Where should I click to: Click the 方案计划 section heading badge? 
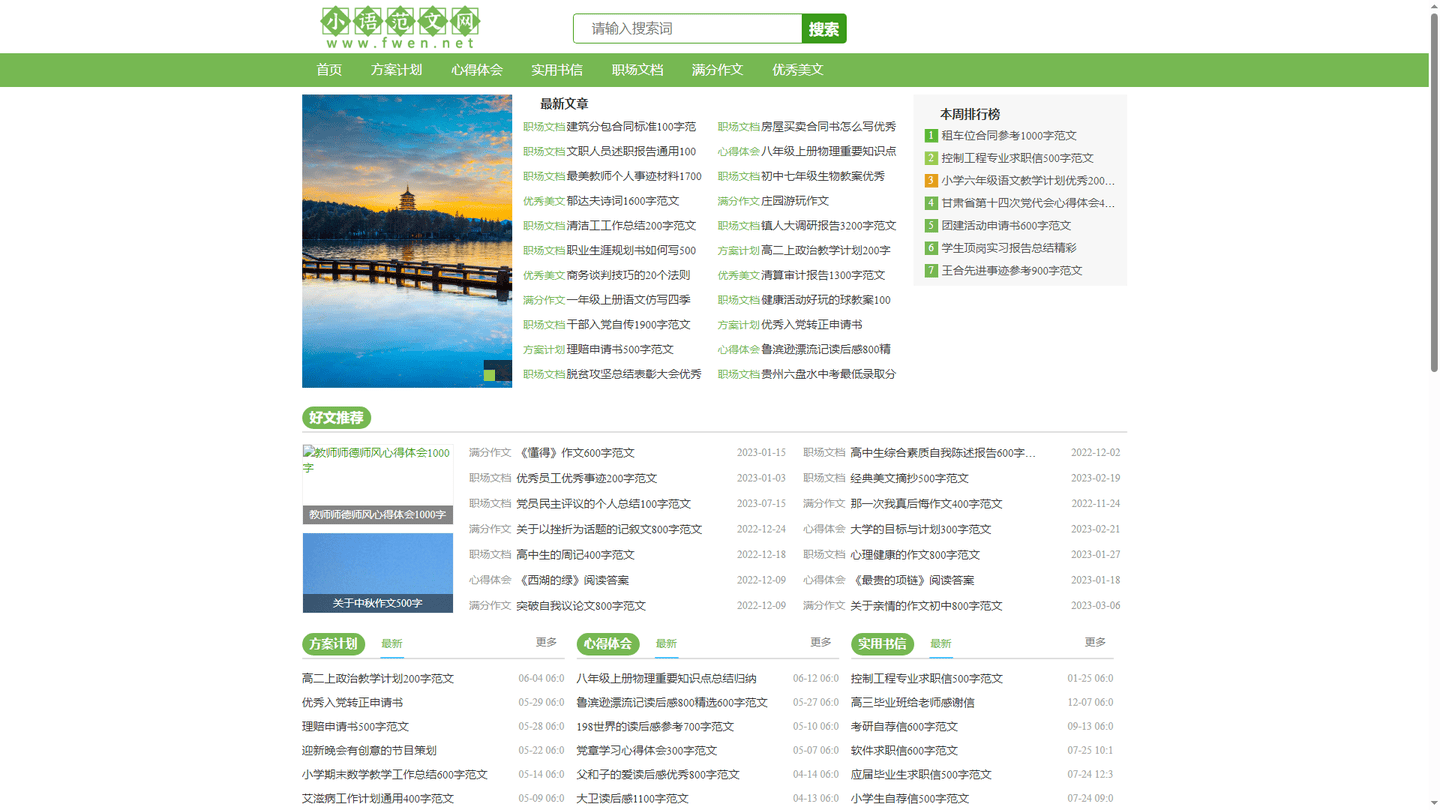(334, 644)
